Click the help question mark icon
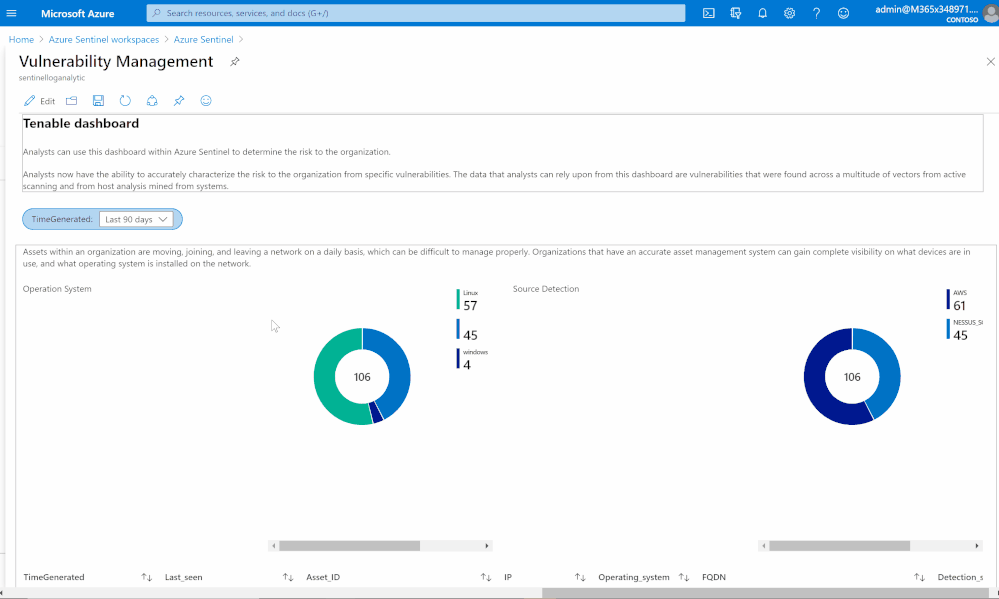Viewport: 999px width, 599px height. pos(816,13)
